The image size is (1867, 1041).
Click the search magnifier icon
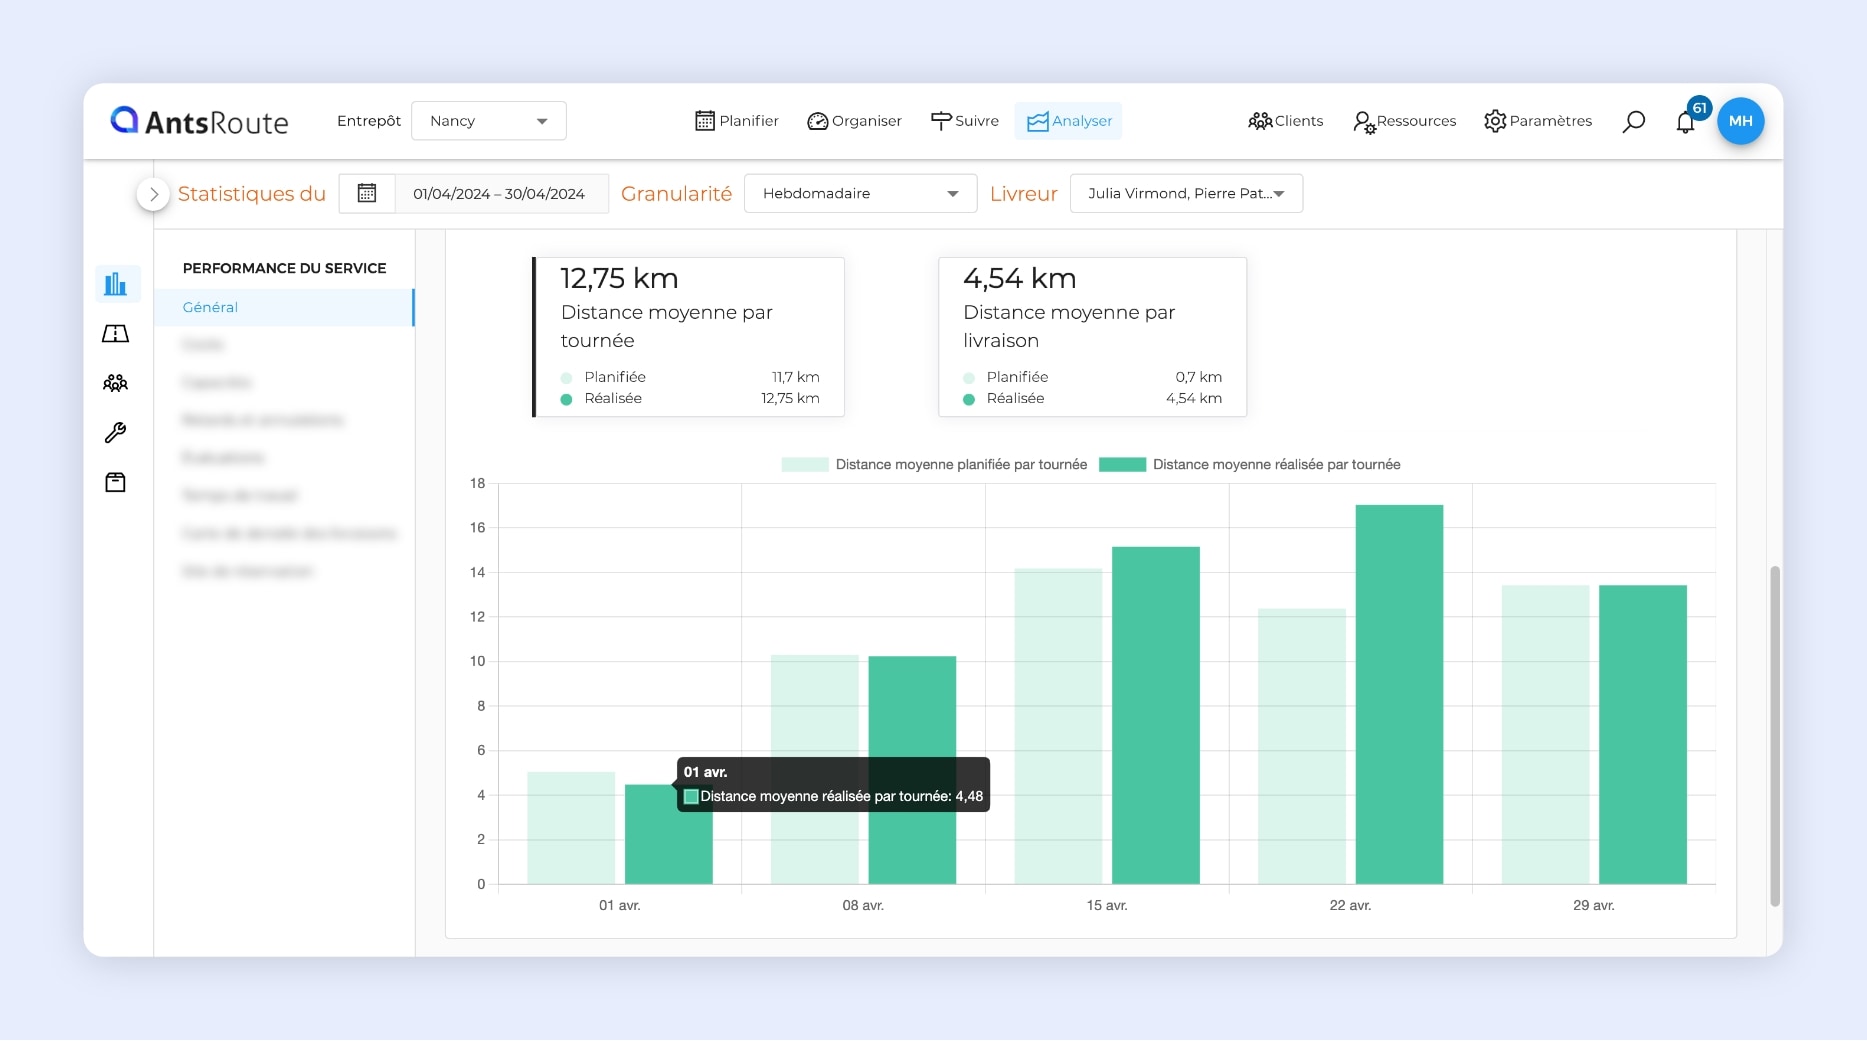(1633, 121)
